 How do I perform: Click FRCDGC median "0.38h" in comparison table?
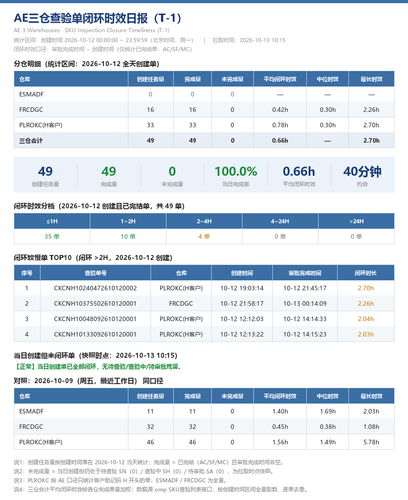tap(328, 427)
